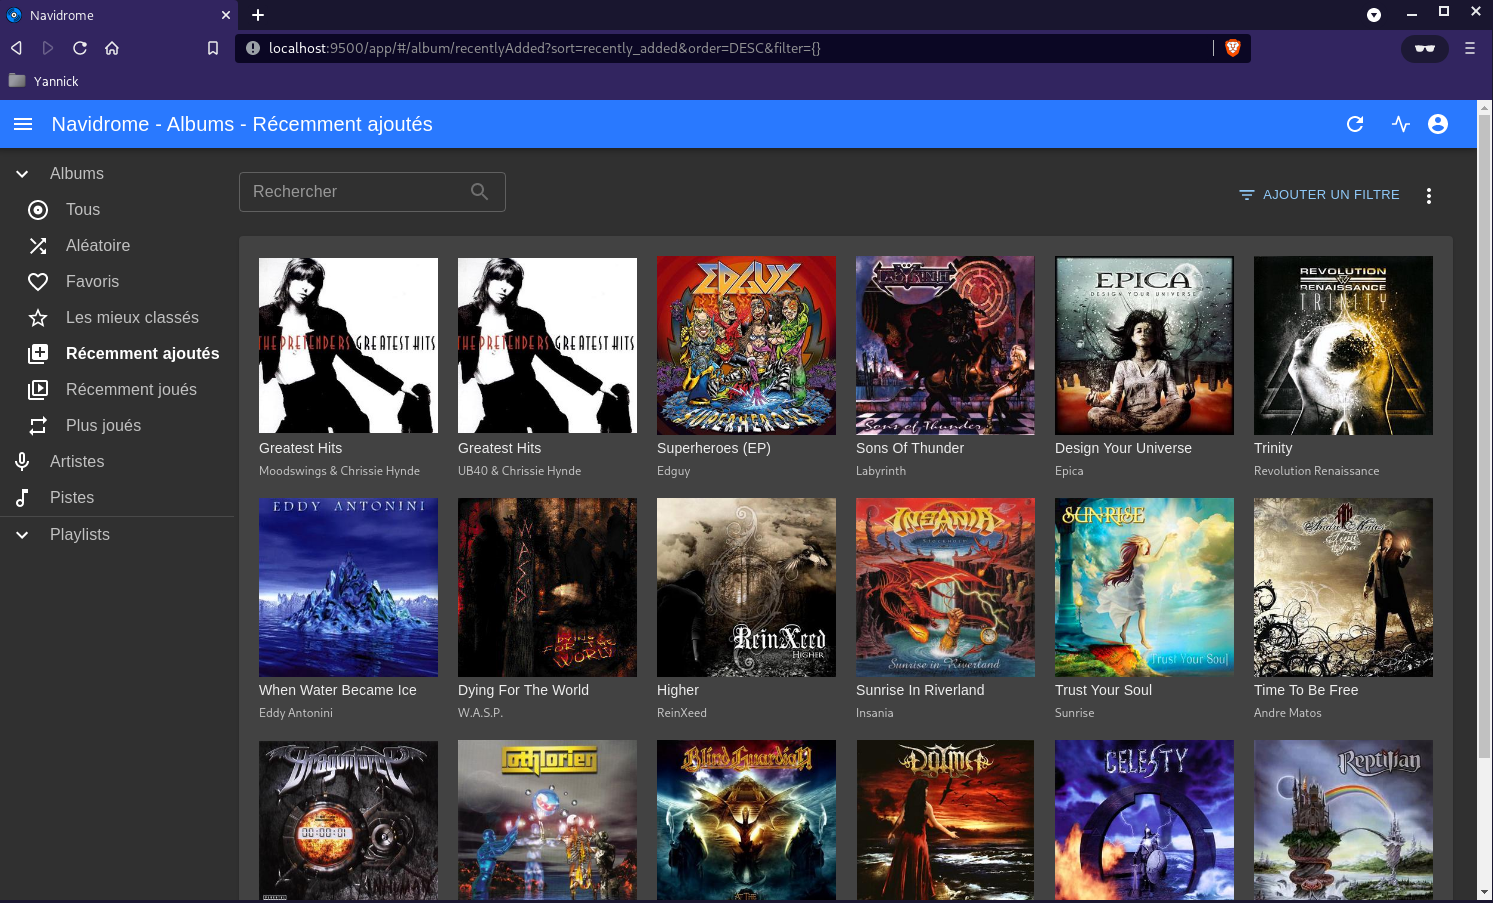Expand the Playlists section in the sidebar

tap(22, 535)
